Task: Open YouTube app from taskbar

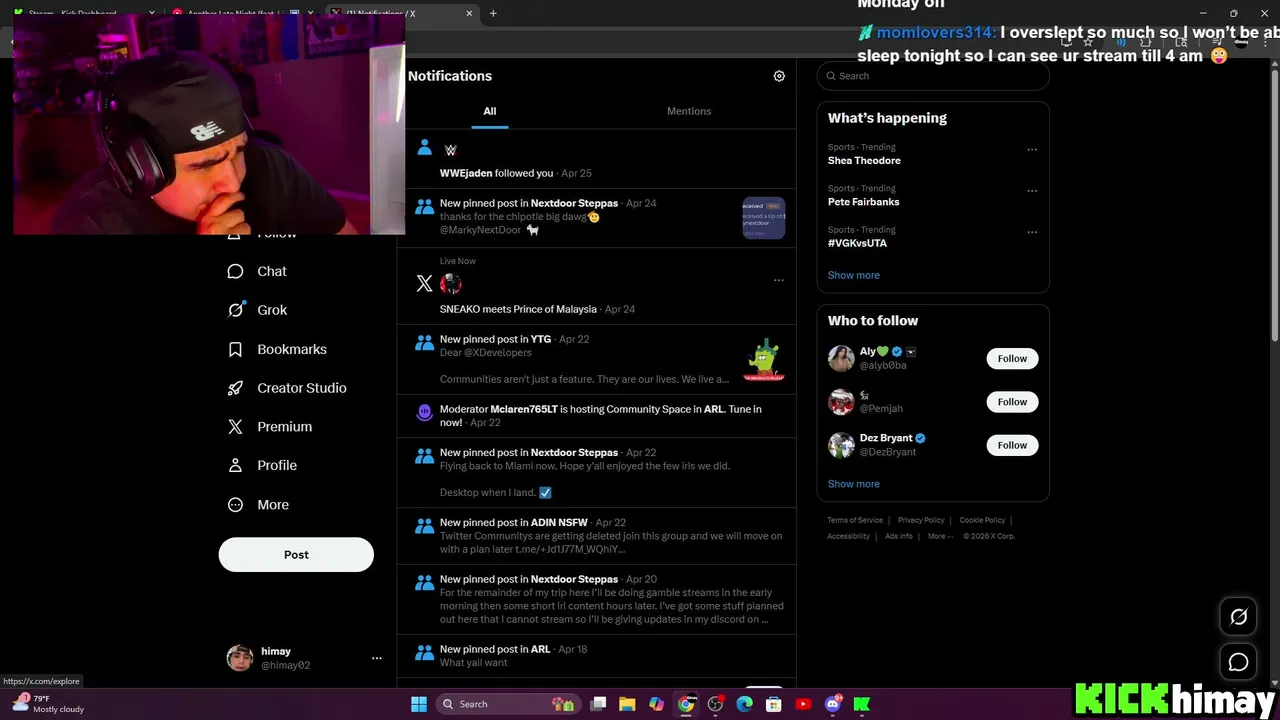Action: pyautogui.click(x=803, y=704)
